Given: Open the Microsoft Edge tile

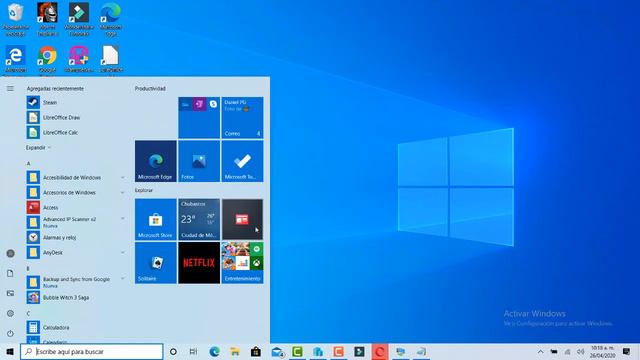Looking at the screenshot, I should [156, 161].
